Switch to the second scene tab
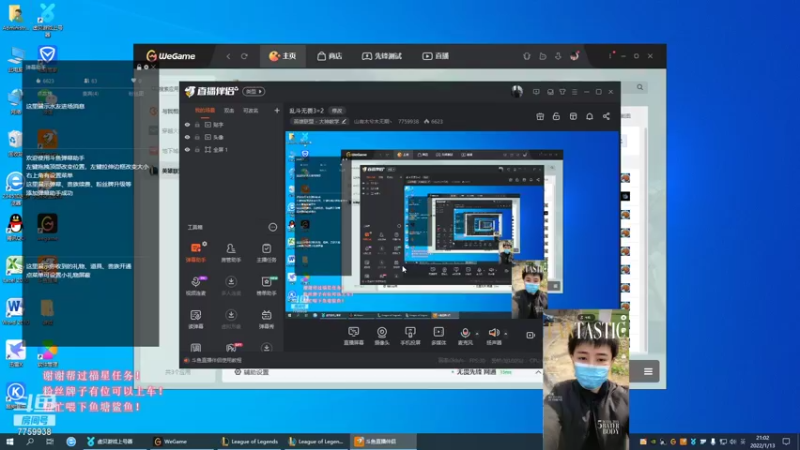This screenshot has width=800, height=450. (x=229, y=110)
